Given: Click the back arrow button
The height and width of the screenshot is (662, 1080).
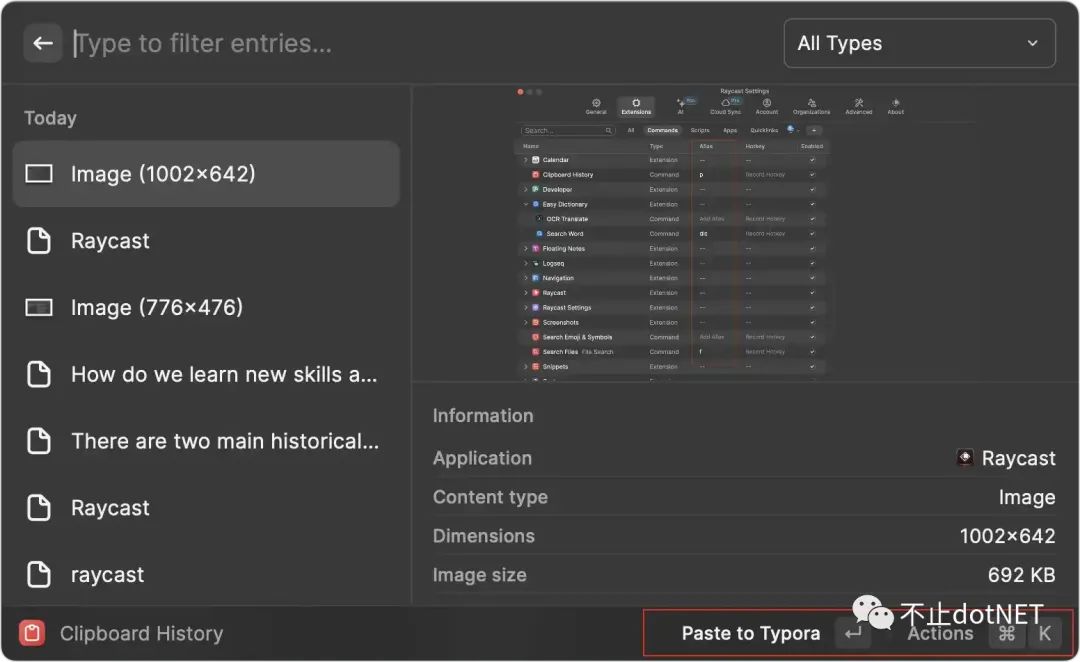Looking at the screenshot, I should pos(43,43).
